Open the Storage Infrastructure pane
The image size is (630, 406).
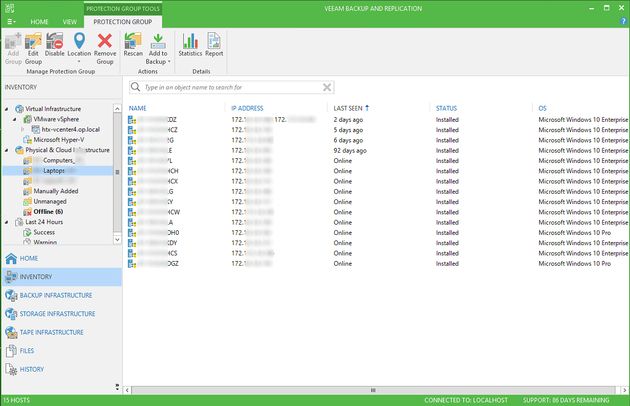[61, 314]
